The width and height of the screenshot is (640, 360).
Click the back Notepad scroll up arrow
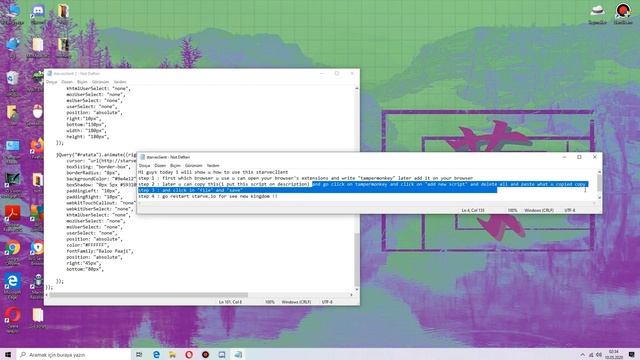[x=357, y=89]
